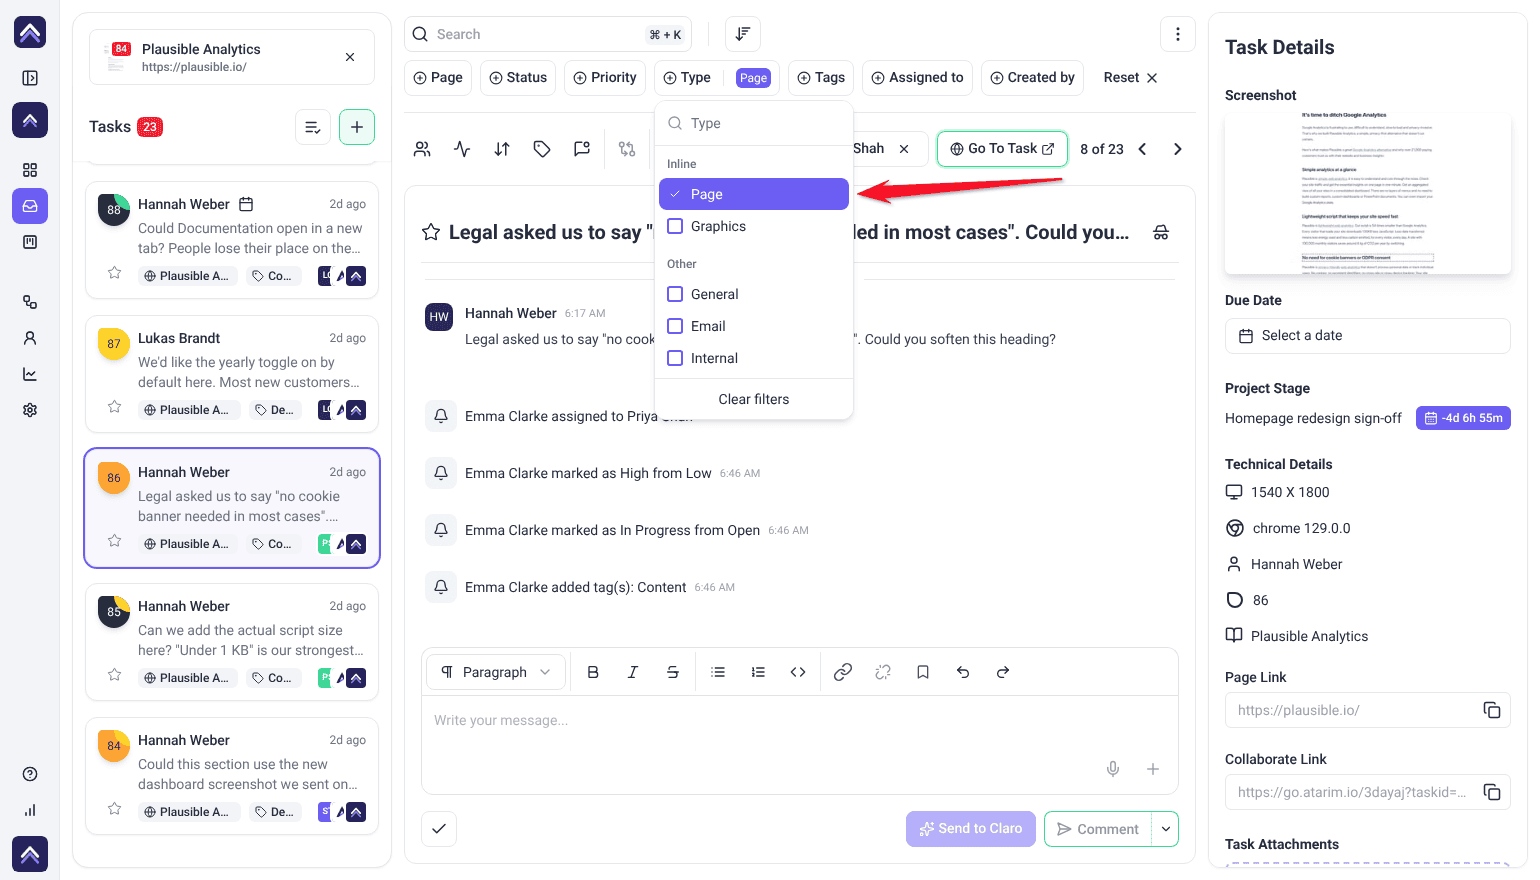
Task: Check the Email type option
Action: click(x=675, y=326)
